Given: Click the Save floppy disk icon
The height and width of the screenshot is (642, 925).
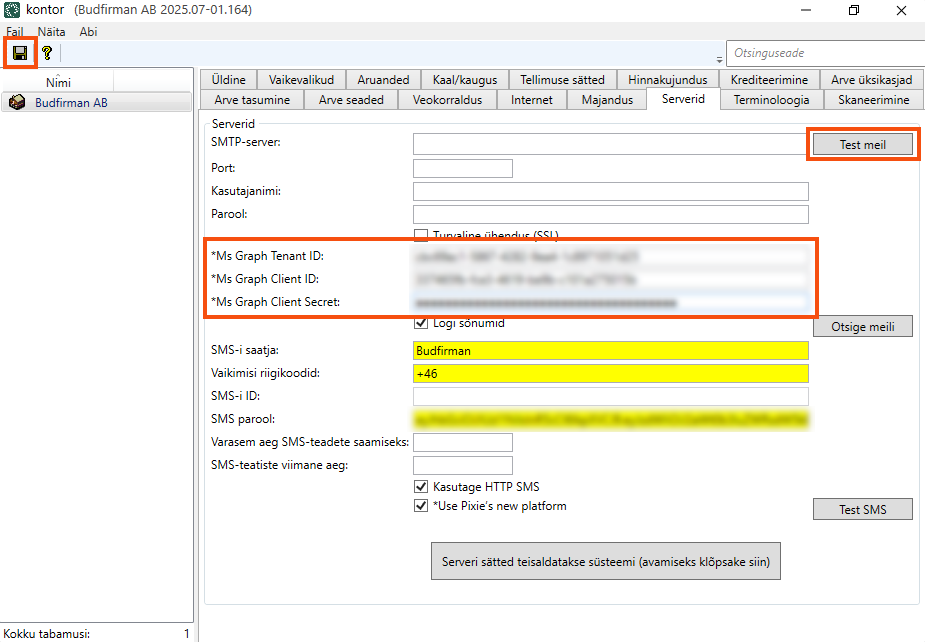Looking at the screenshot, I should click(20, 52).
